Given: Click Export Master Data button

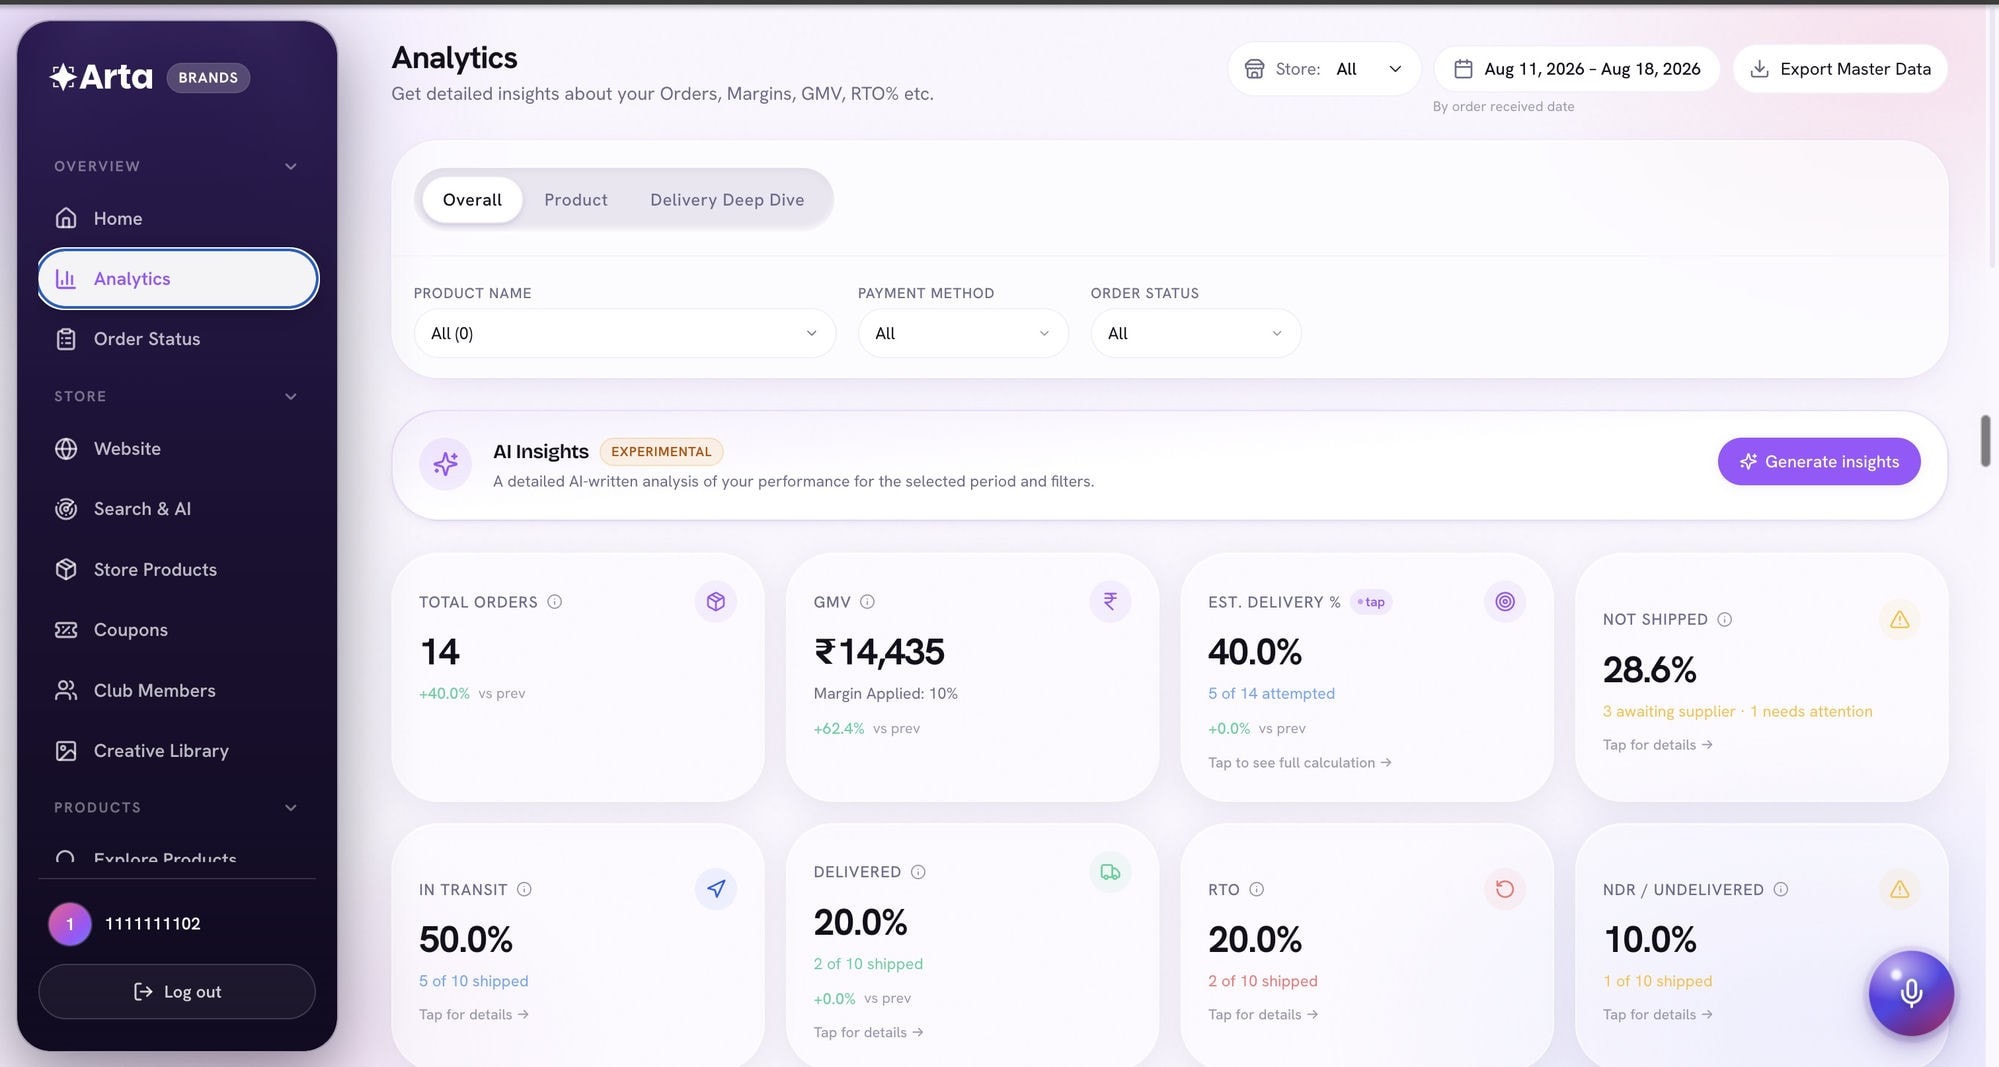Looking at the screenshot, I should point(1840,69).
